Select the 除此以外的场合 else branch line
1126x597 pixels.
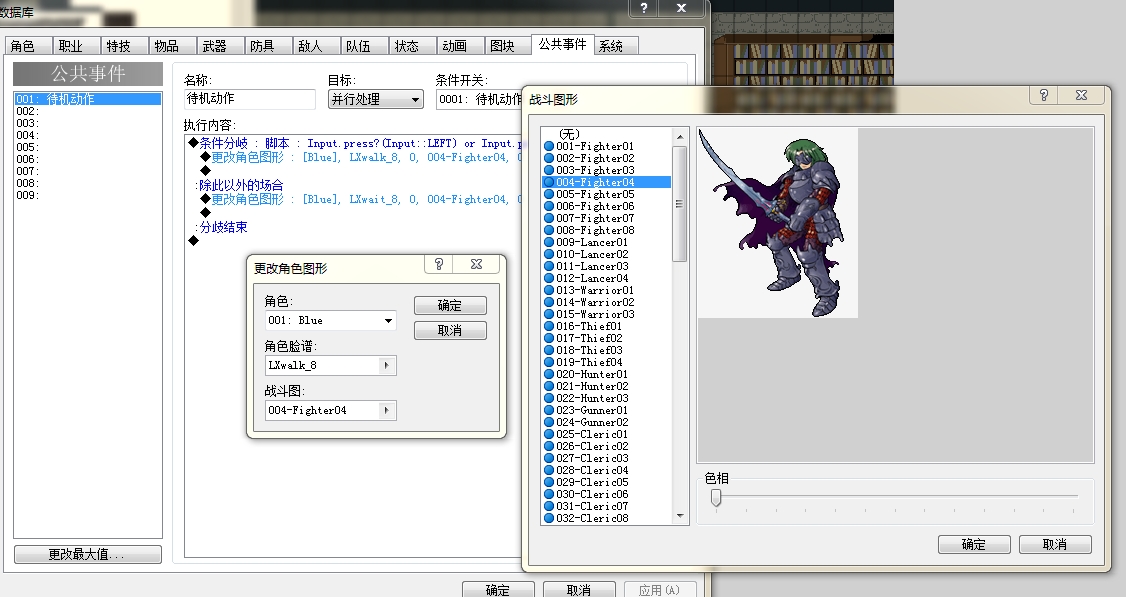coord(241,185)
